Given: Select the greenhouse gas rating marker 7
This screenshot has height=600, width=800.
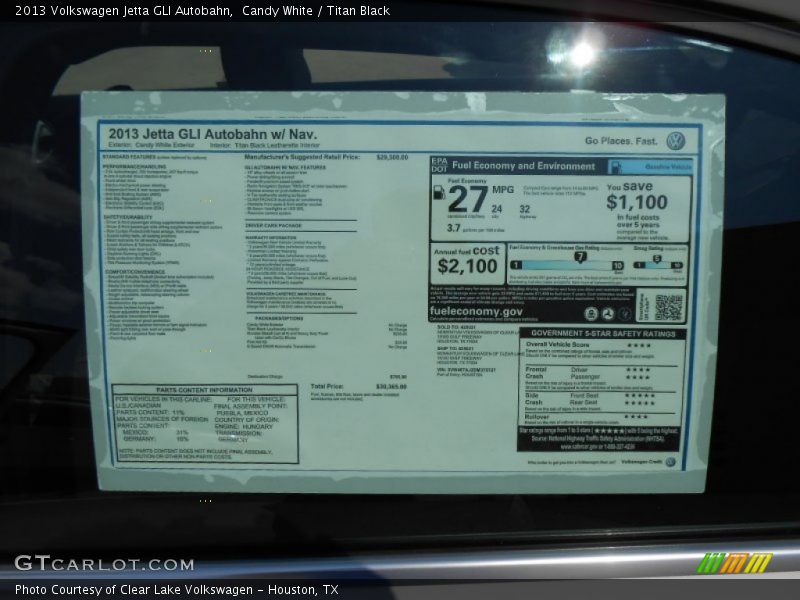Looking at the screenshot, I should pos(580,257).
